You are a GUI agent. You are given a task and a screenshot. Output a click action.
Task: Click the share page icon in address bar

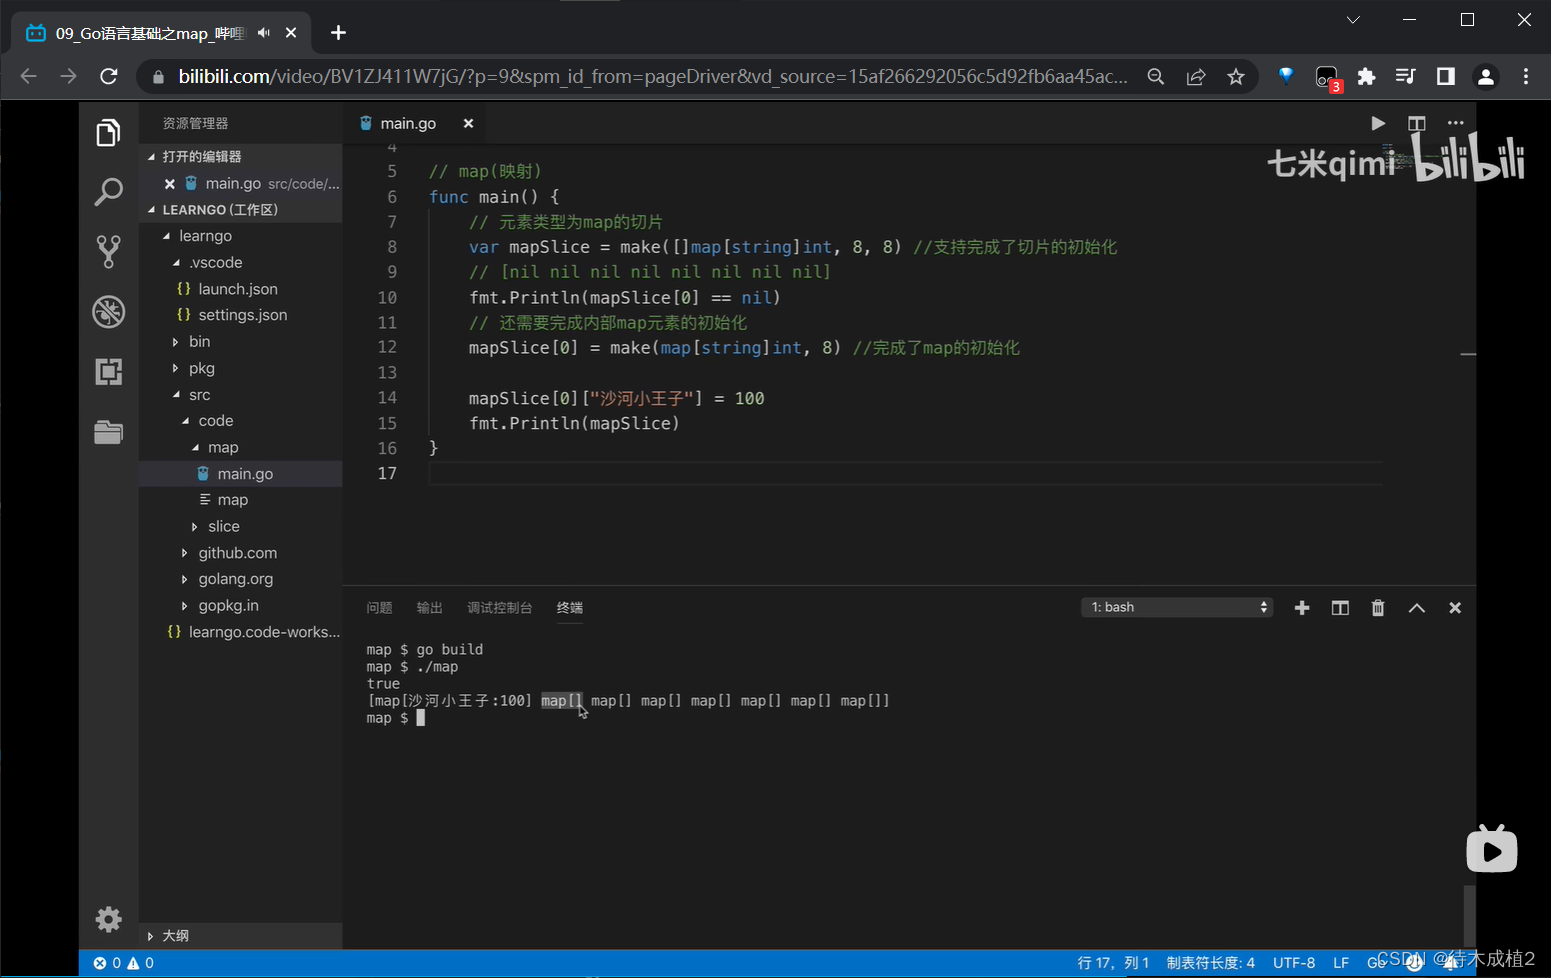pyautogui.click(x=1196, y=77)
